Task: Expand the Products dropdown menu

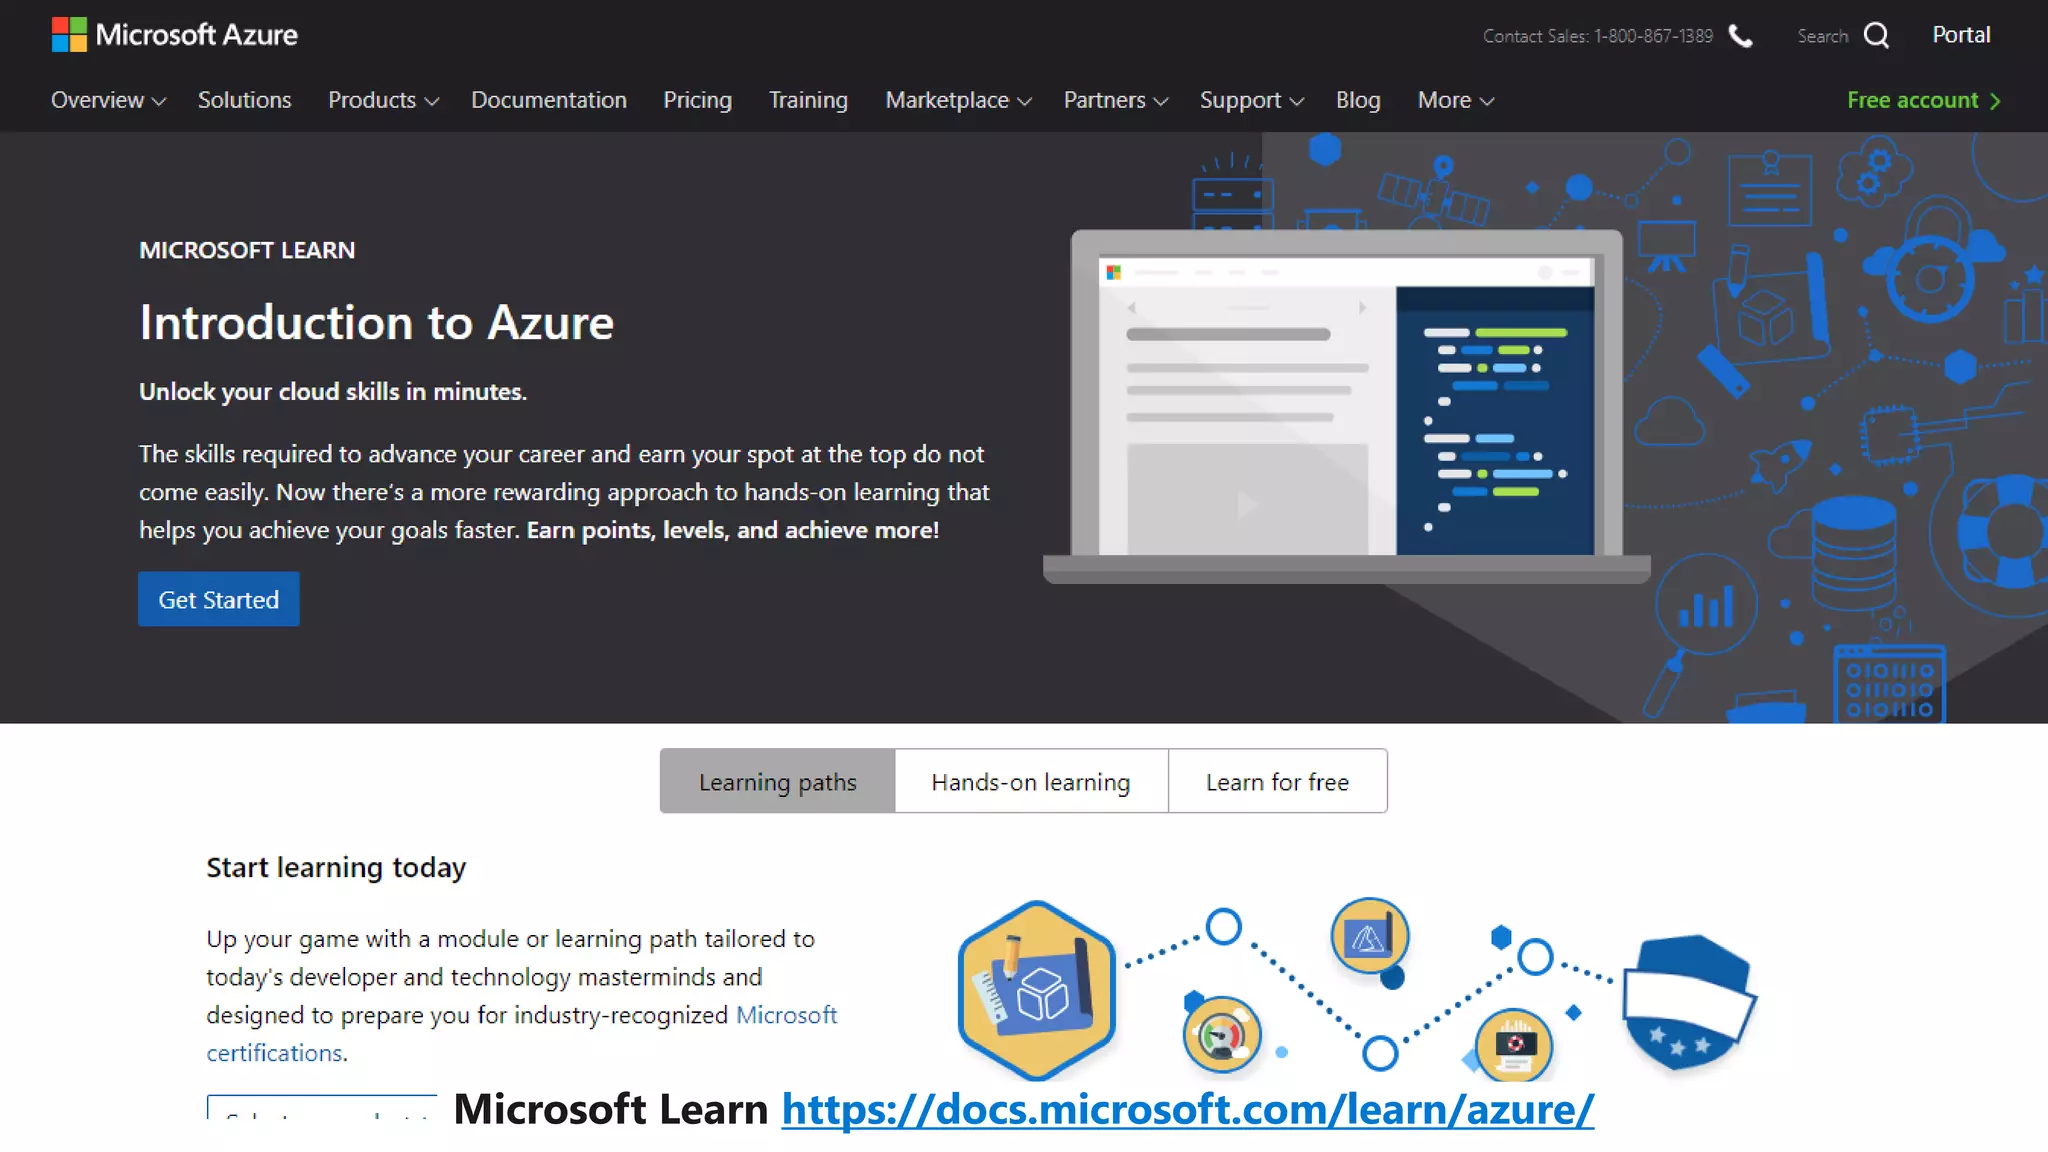Action: 383,100
